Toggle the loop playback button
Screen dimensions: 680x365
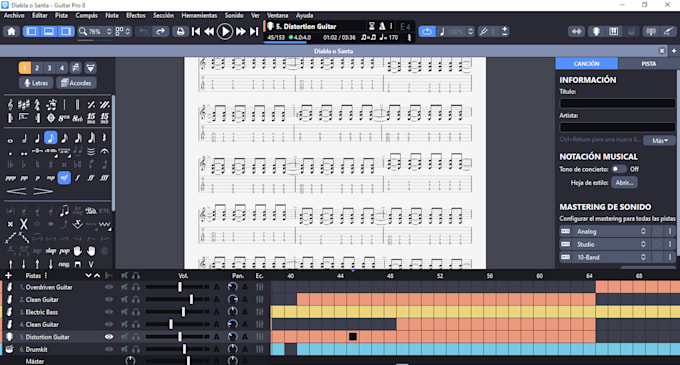(427, 31)
